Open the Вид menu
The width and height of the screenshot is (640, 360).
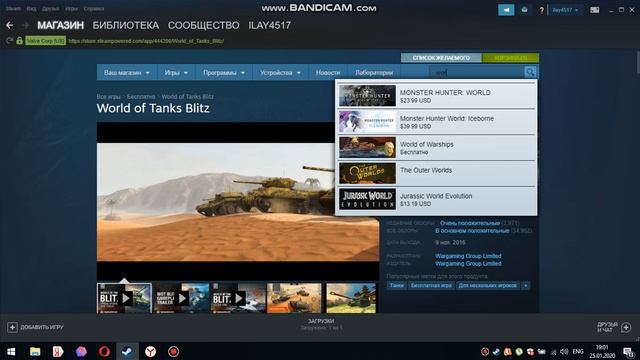[x=31, y=9]
